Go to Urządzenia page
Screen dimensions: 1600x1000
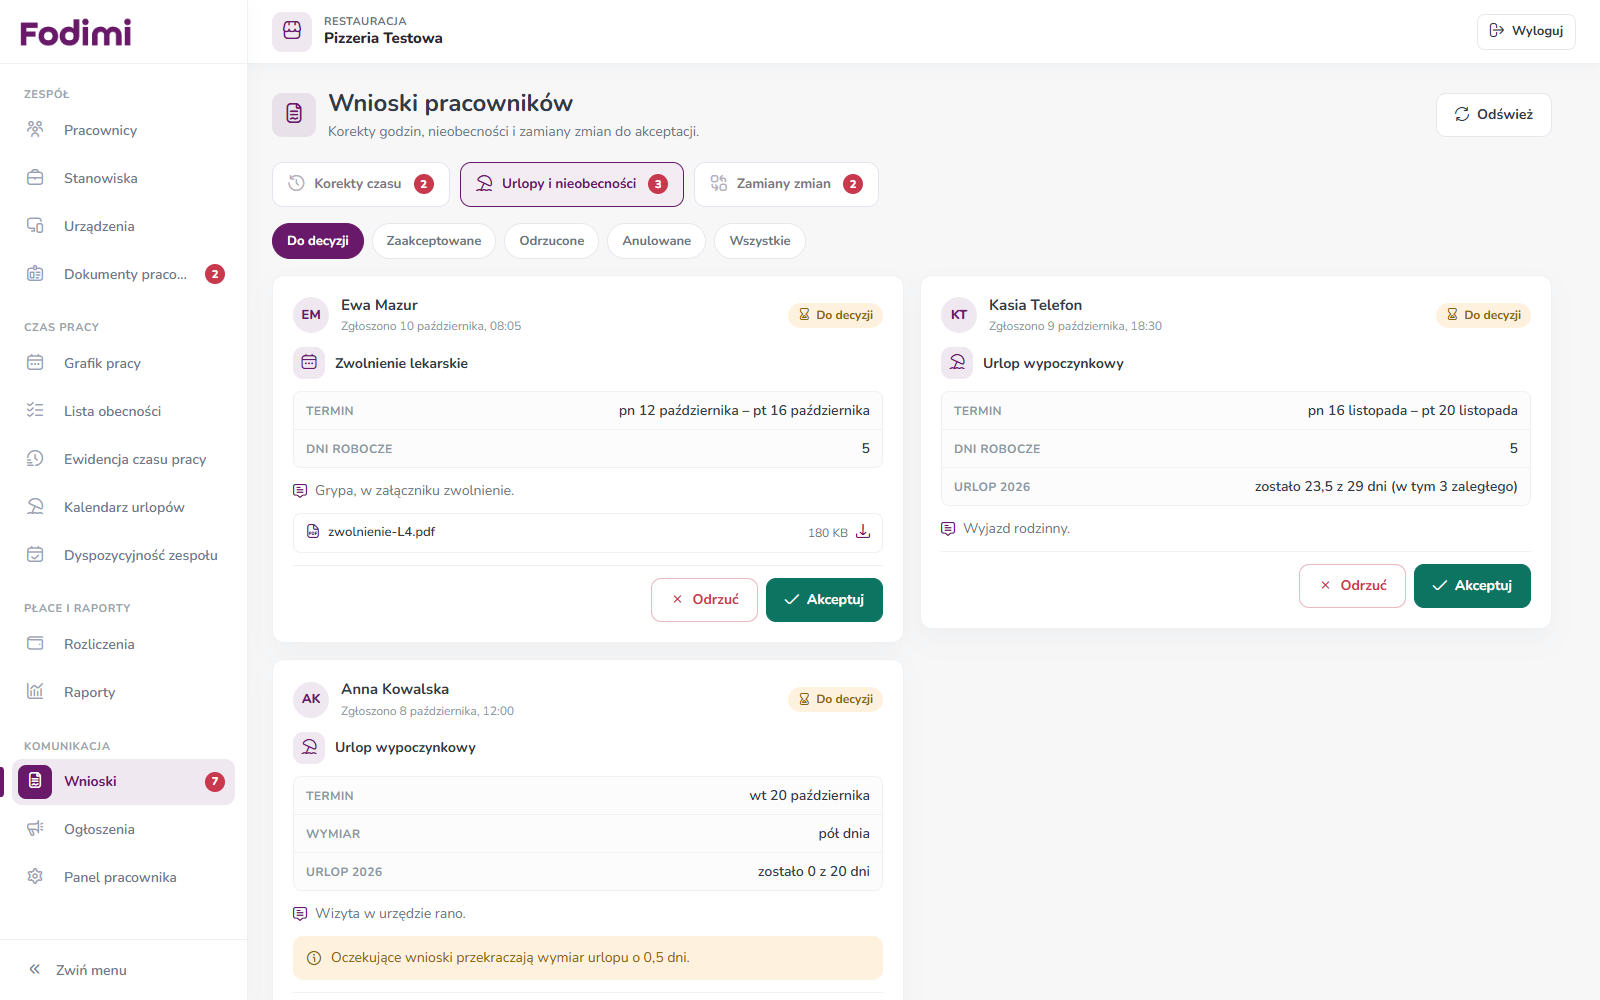coord(123,226)
